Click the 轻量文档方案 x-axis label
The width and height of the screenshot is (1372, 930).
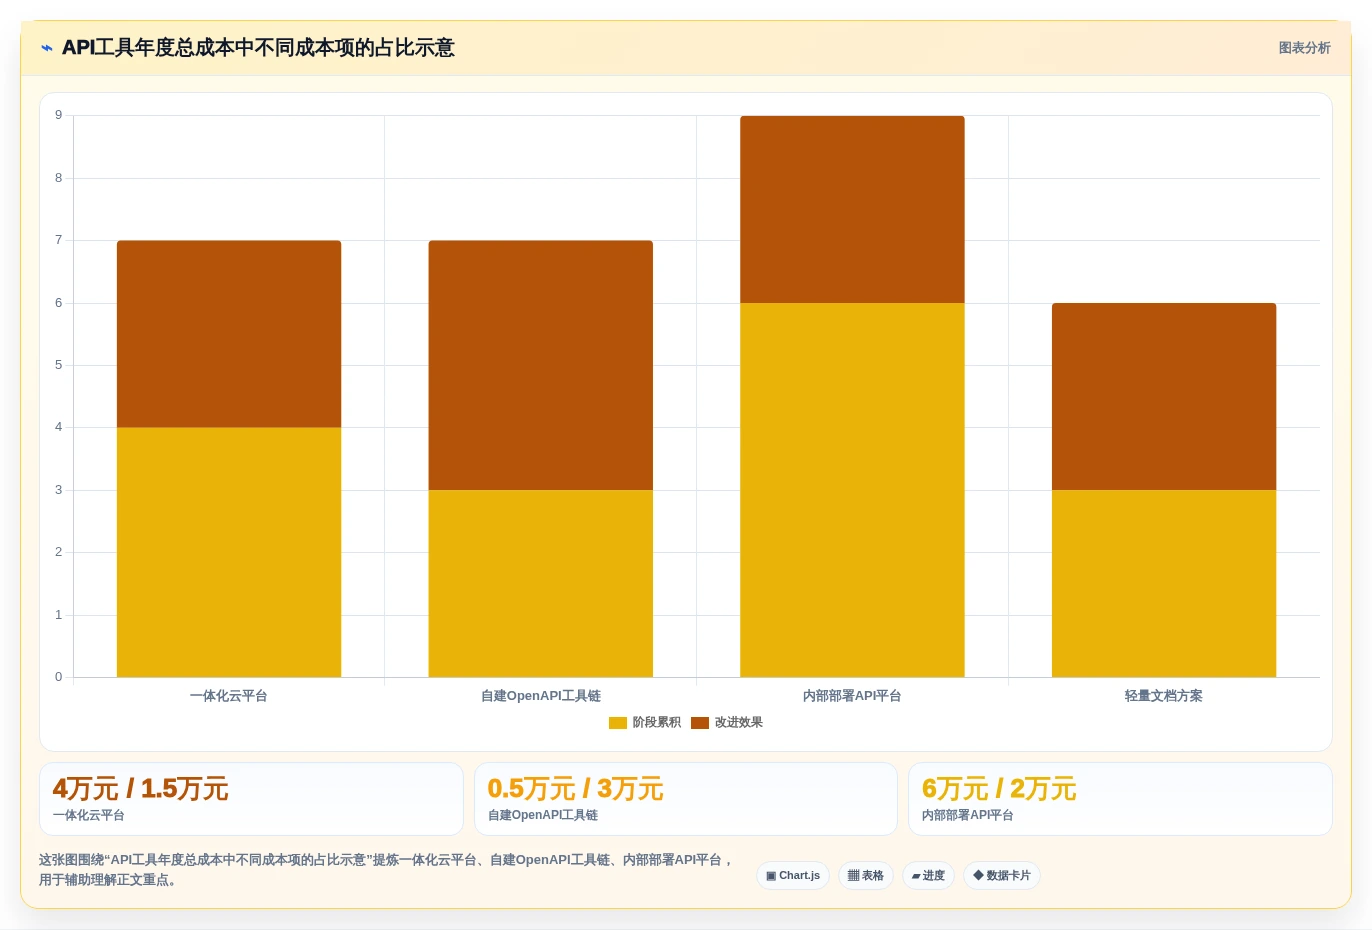click(1164, 696)
